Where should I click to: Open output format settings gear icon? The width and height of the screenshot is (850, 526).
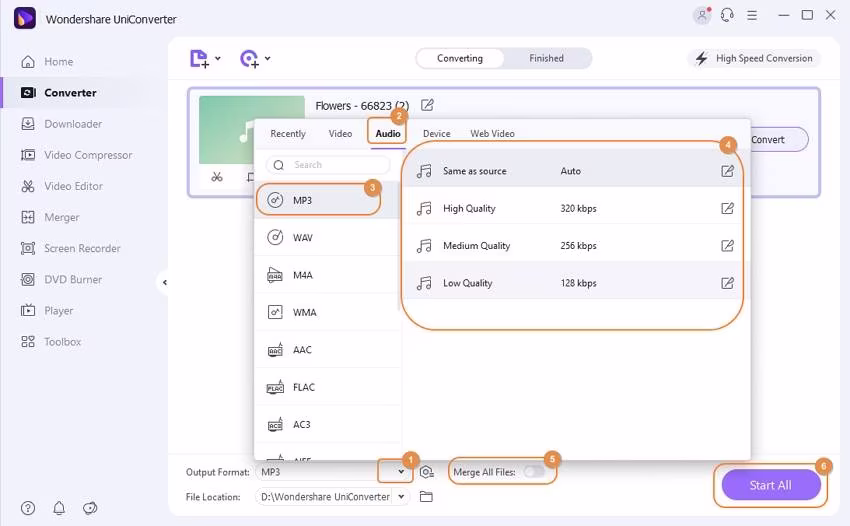(427, 472)
